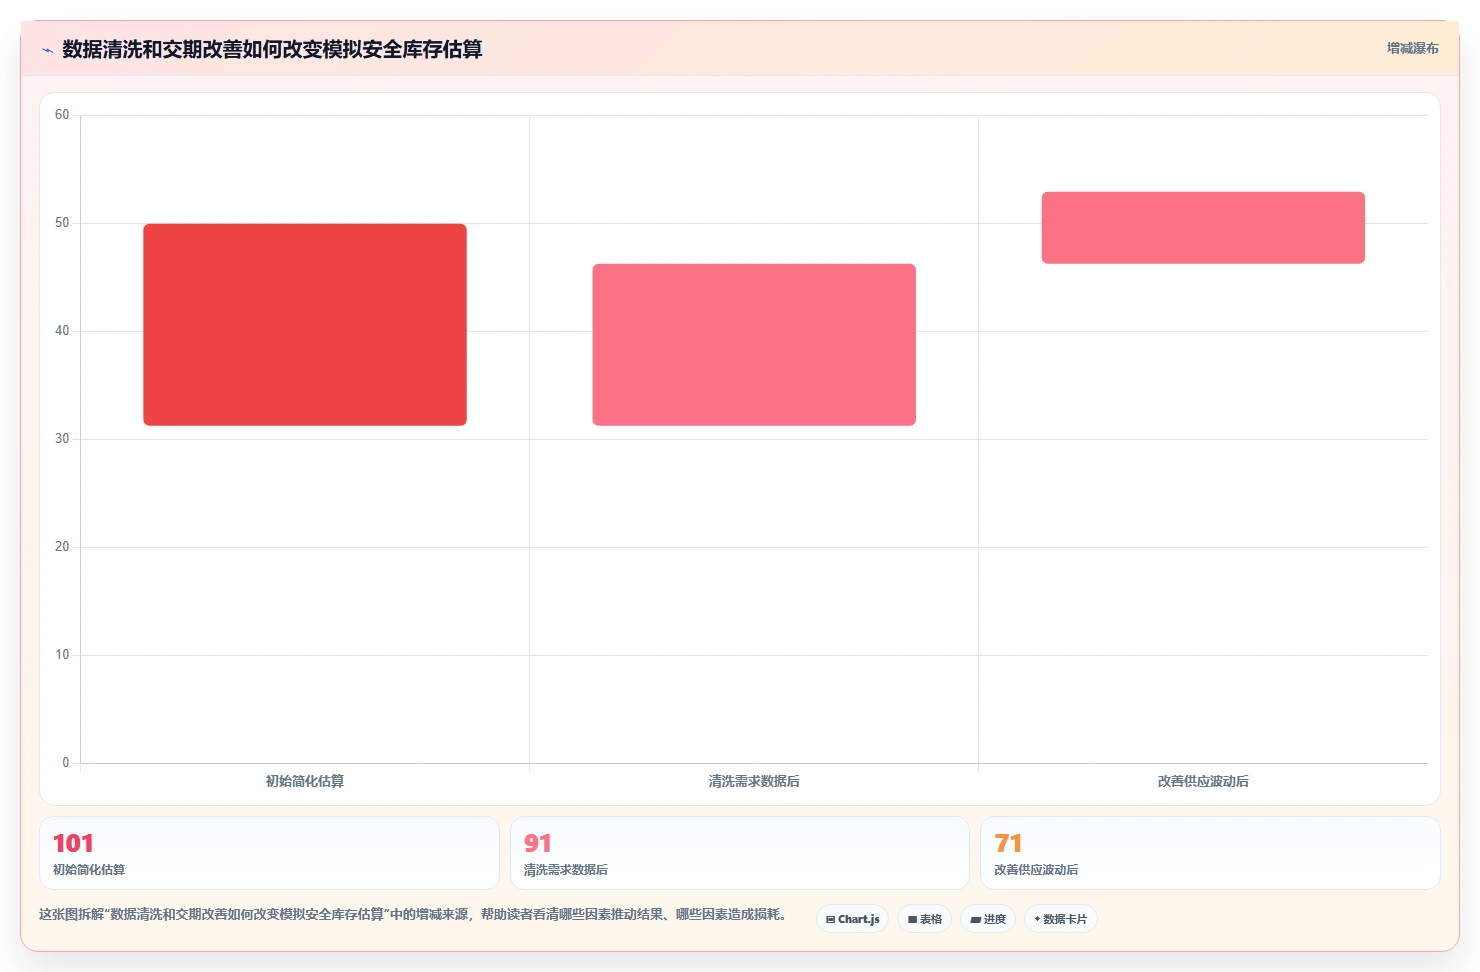Click the y-axis value 50
The image size is (1480, 972).
[x=62, y=223]
